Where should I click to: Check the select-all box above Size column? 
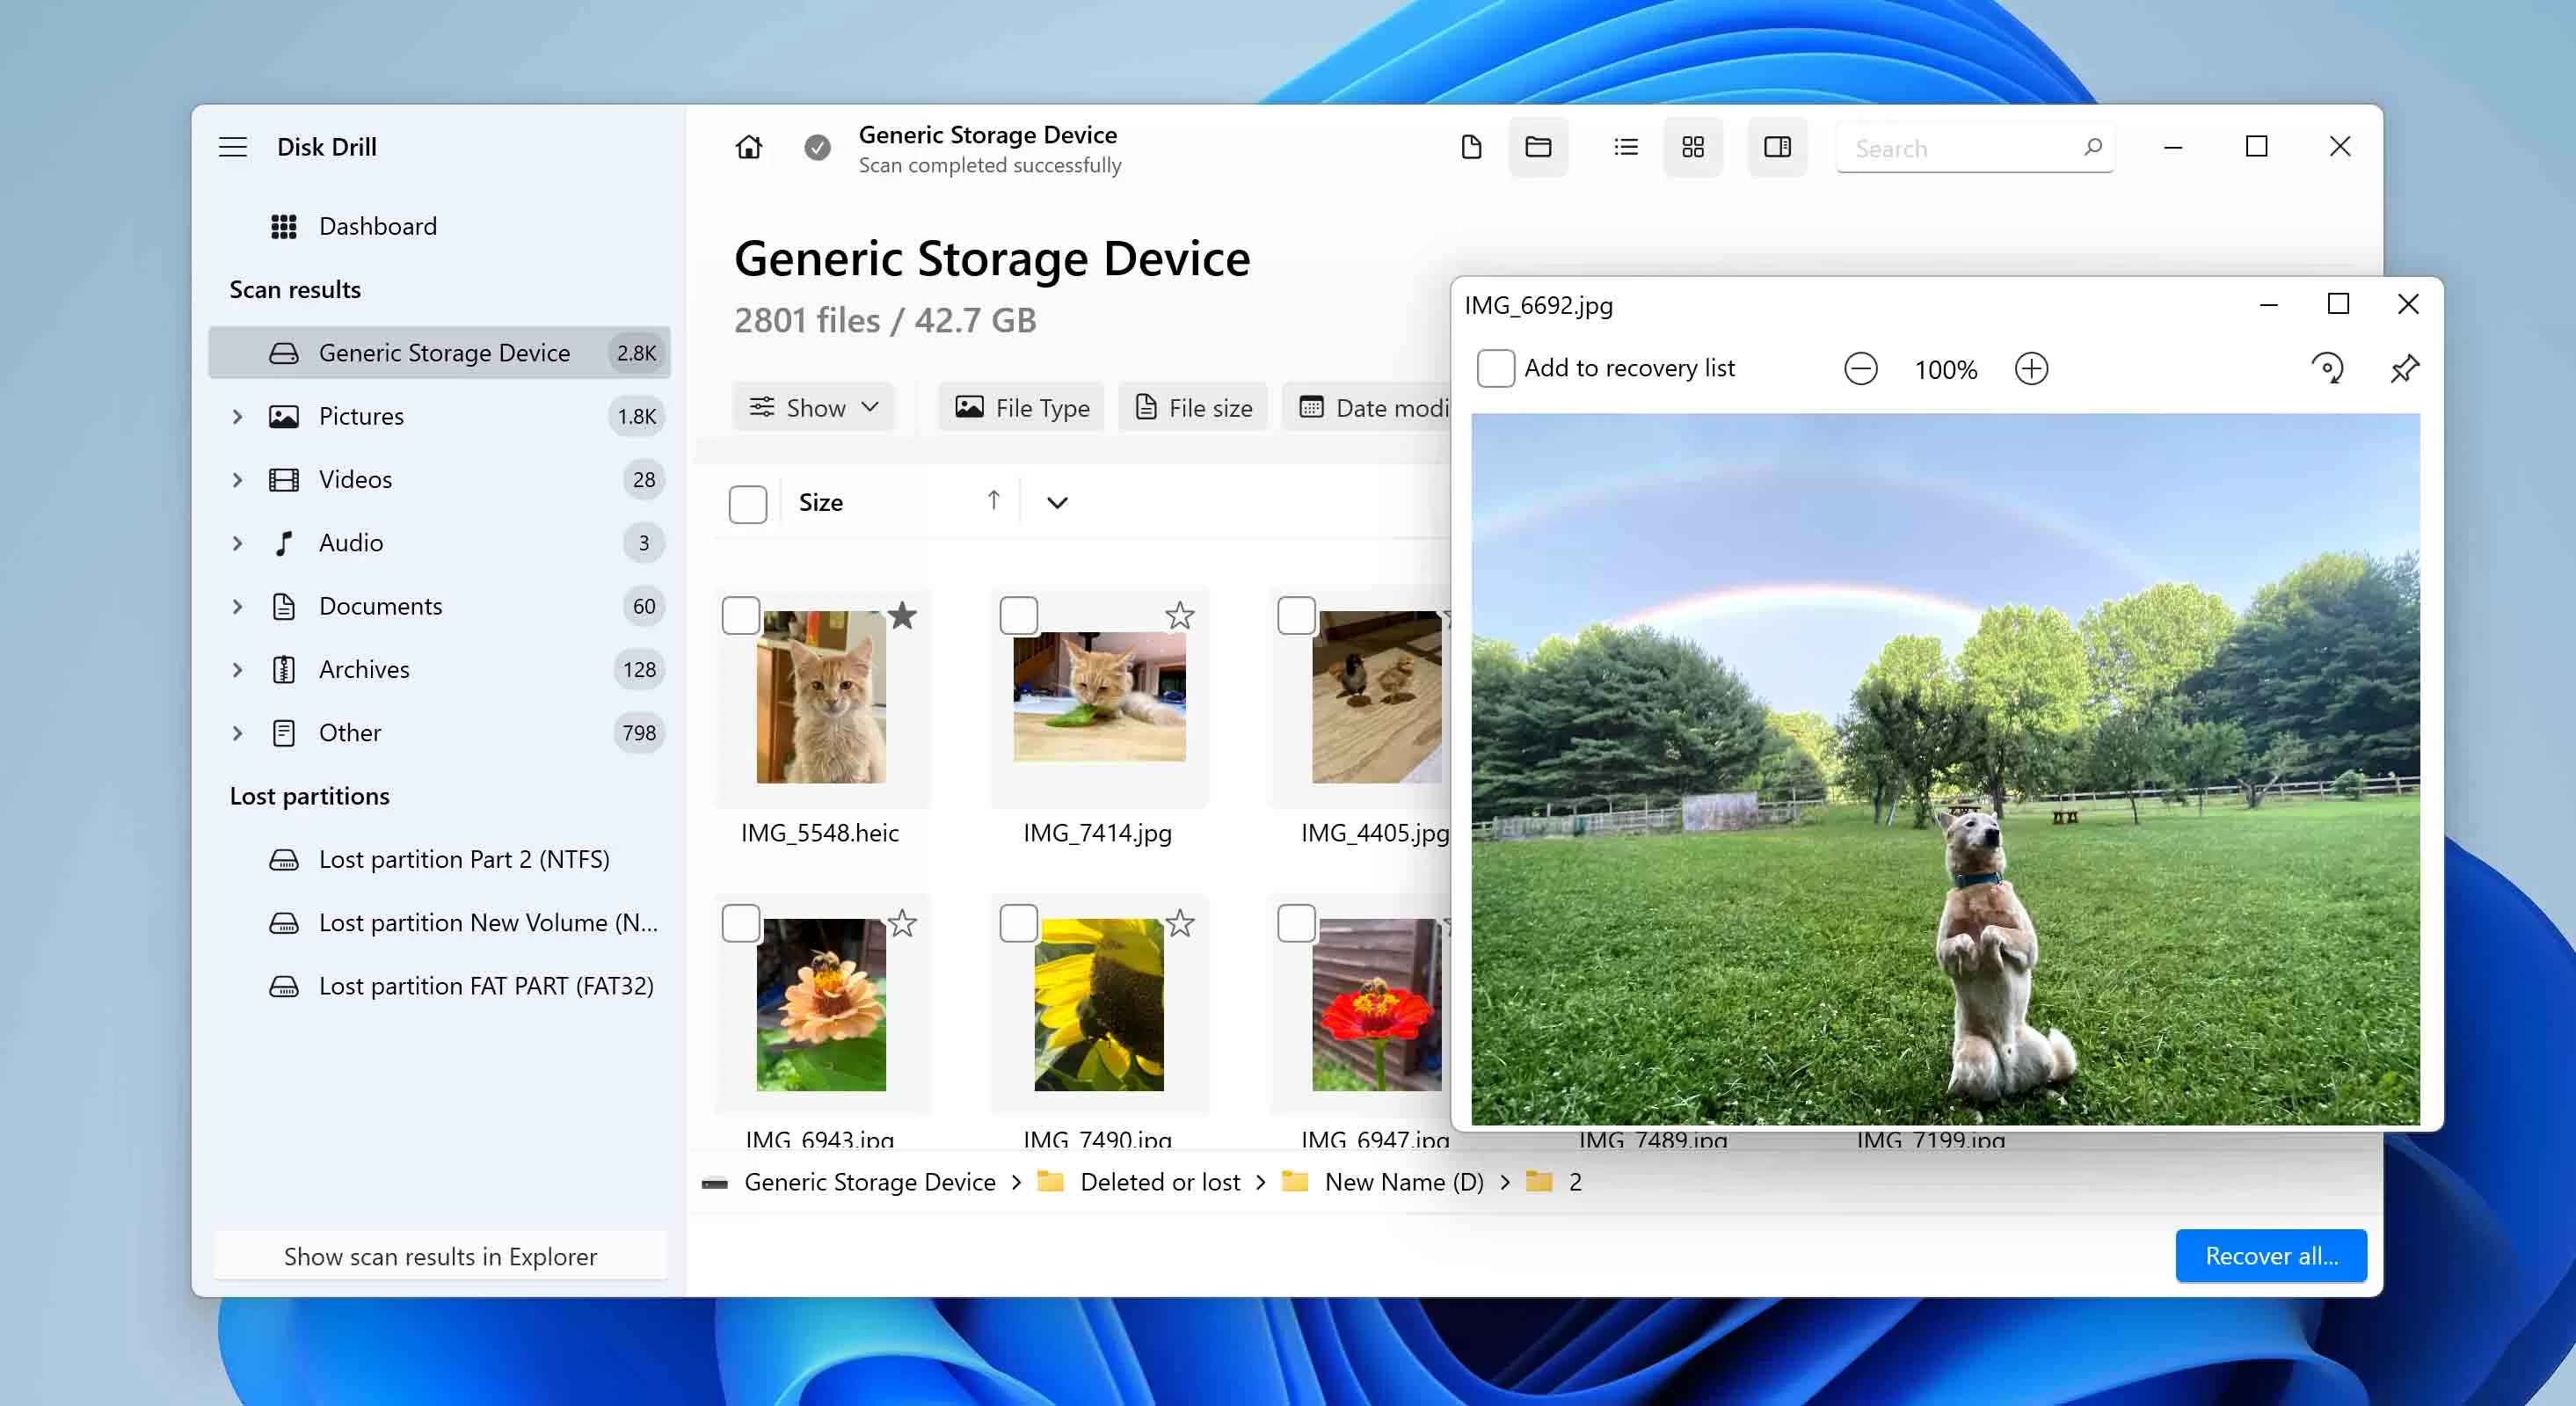(x=747, y=503)
